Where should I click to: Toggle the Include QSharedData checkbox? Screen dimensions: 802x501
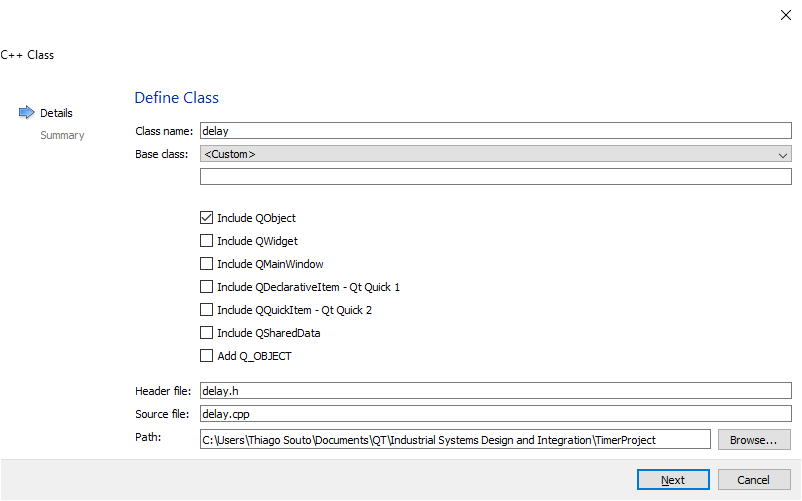point(207,333)
